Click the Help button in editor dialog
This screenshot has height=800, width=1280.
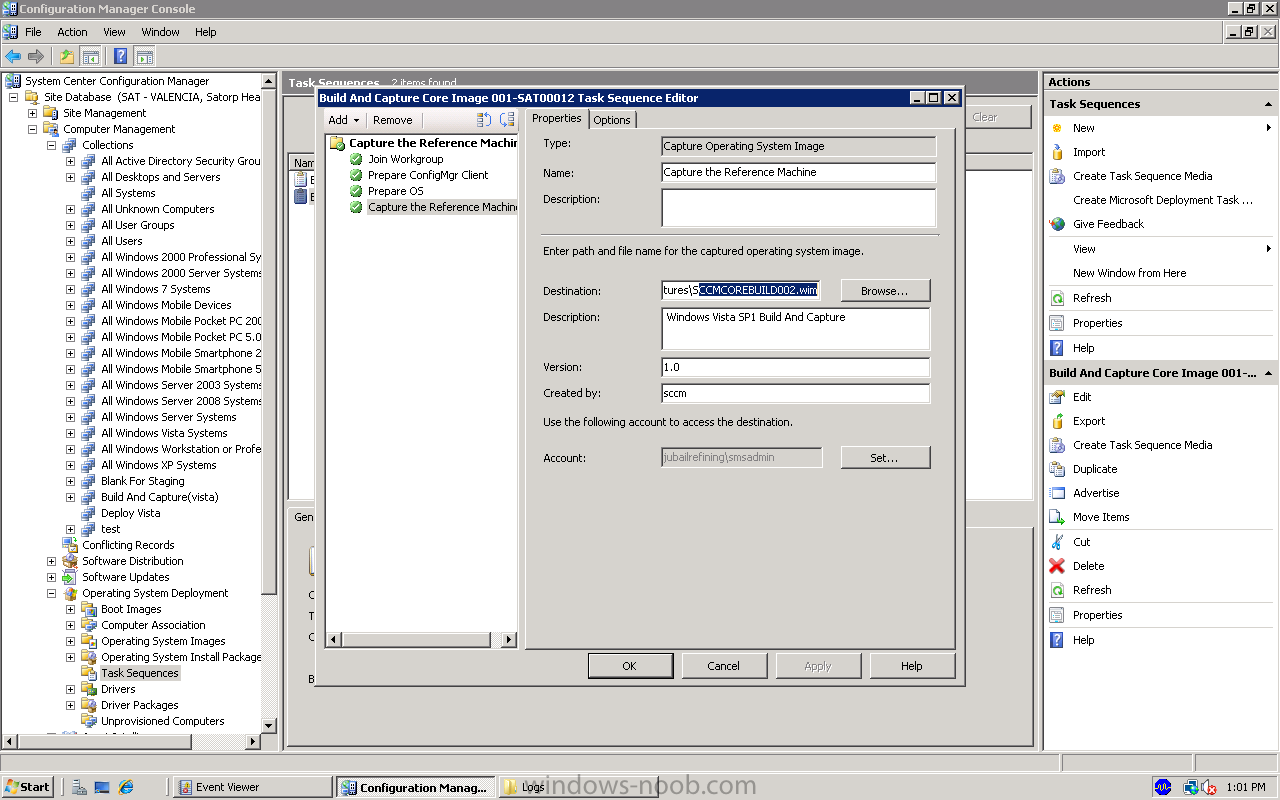click(x=911, y=666)
